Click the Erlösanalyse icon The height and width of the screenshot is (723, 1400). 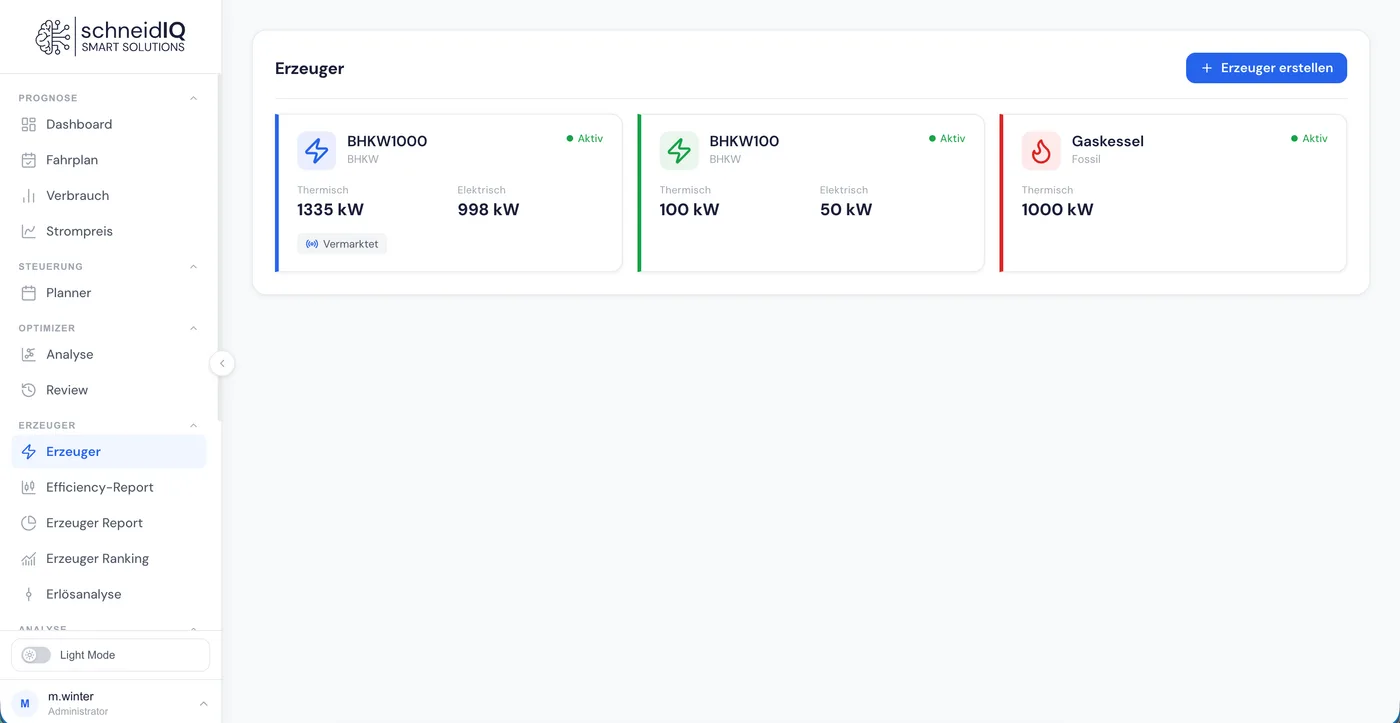click(29, 594)
